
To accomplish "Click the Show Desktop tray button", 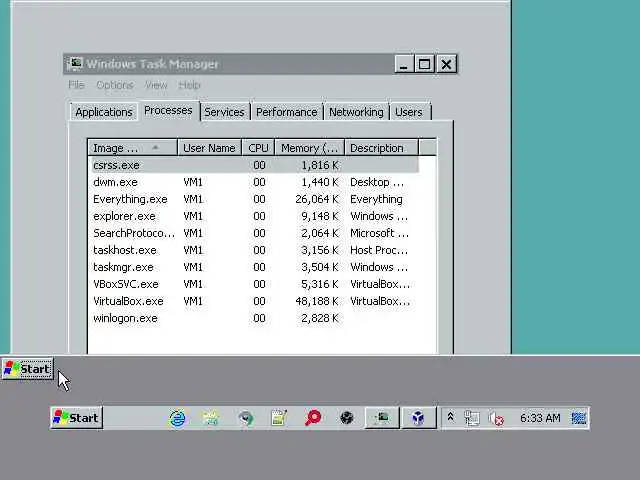I will pyautogui.click(x=578, y=418).
